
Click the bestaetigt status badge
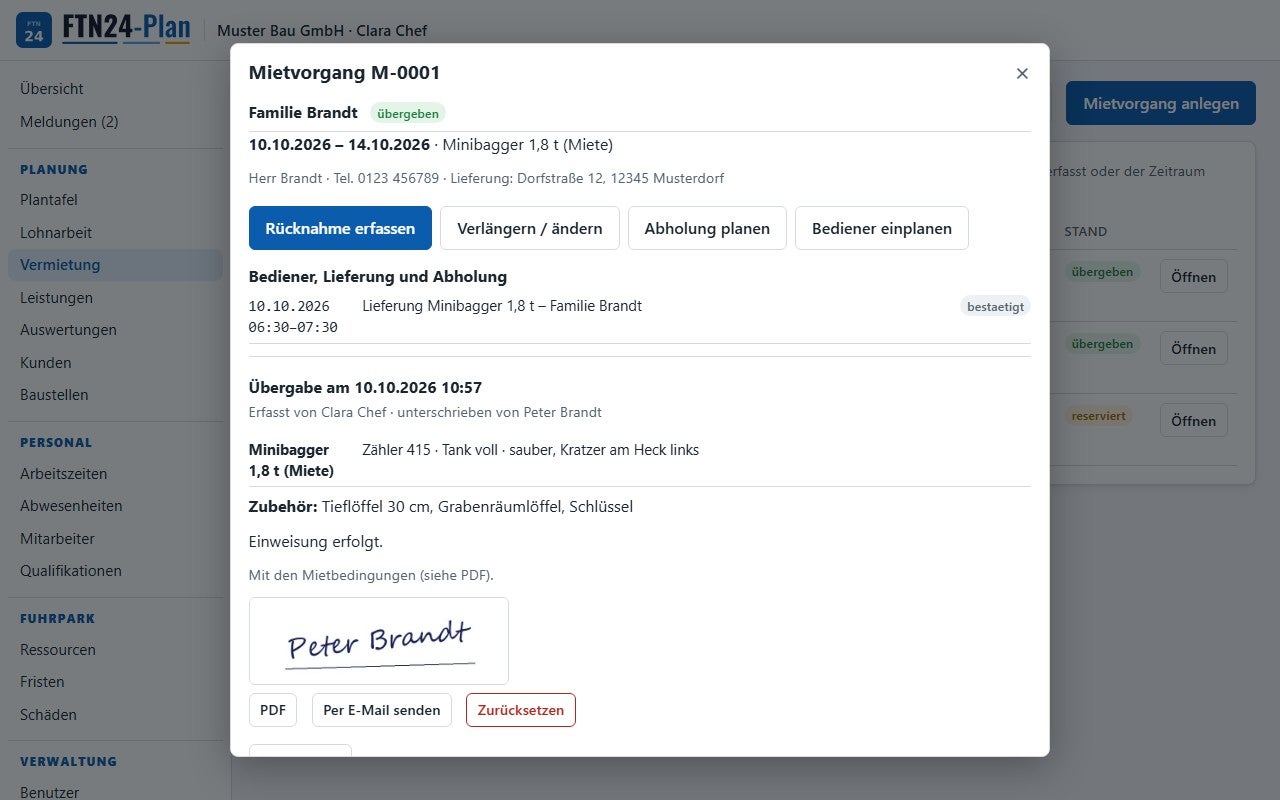tap(996, 307)
